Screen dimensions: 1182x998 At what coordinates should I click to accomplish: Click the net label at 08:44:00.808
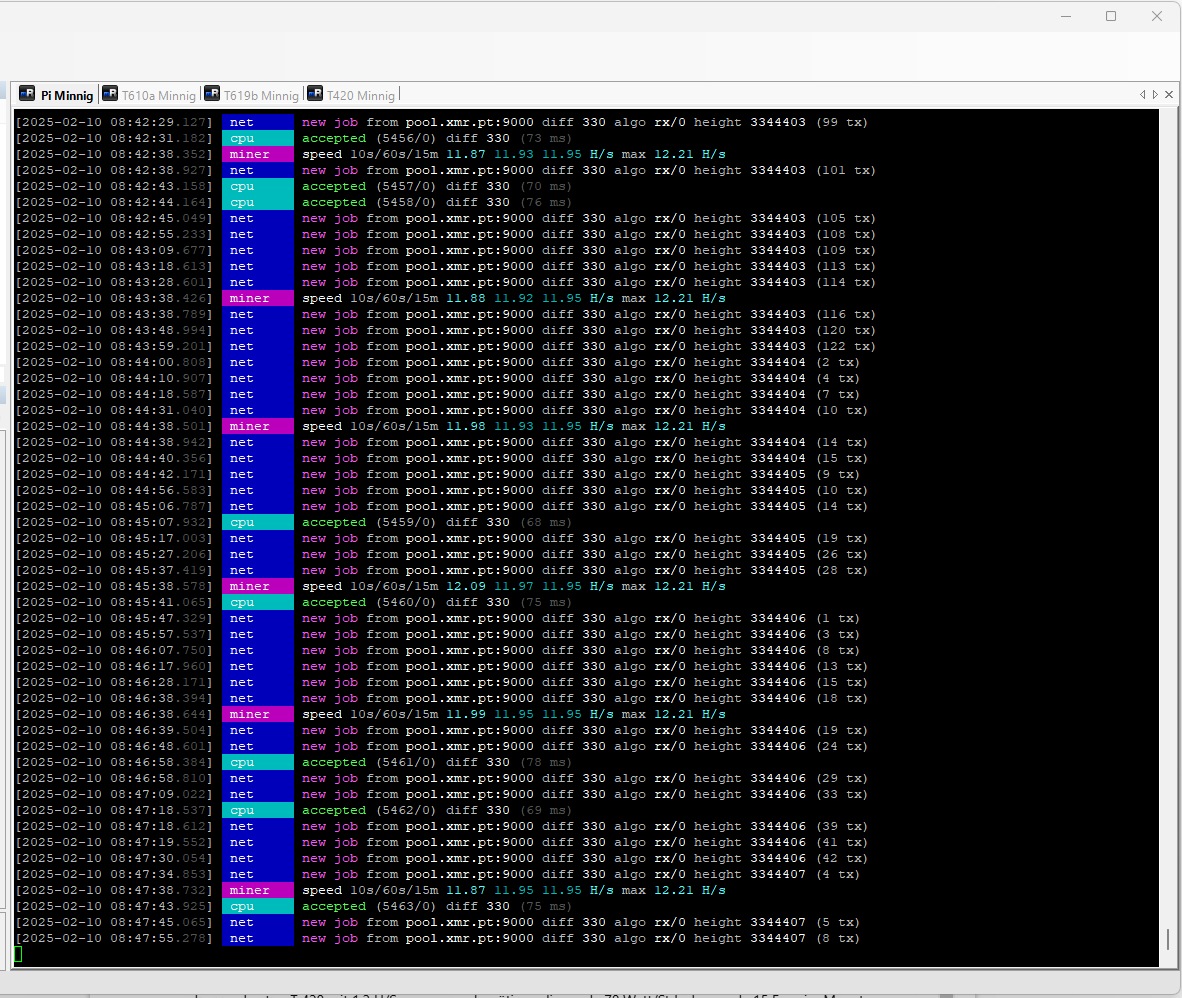pos(257,362)
